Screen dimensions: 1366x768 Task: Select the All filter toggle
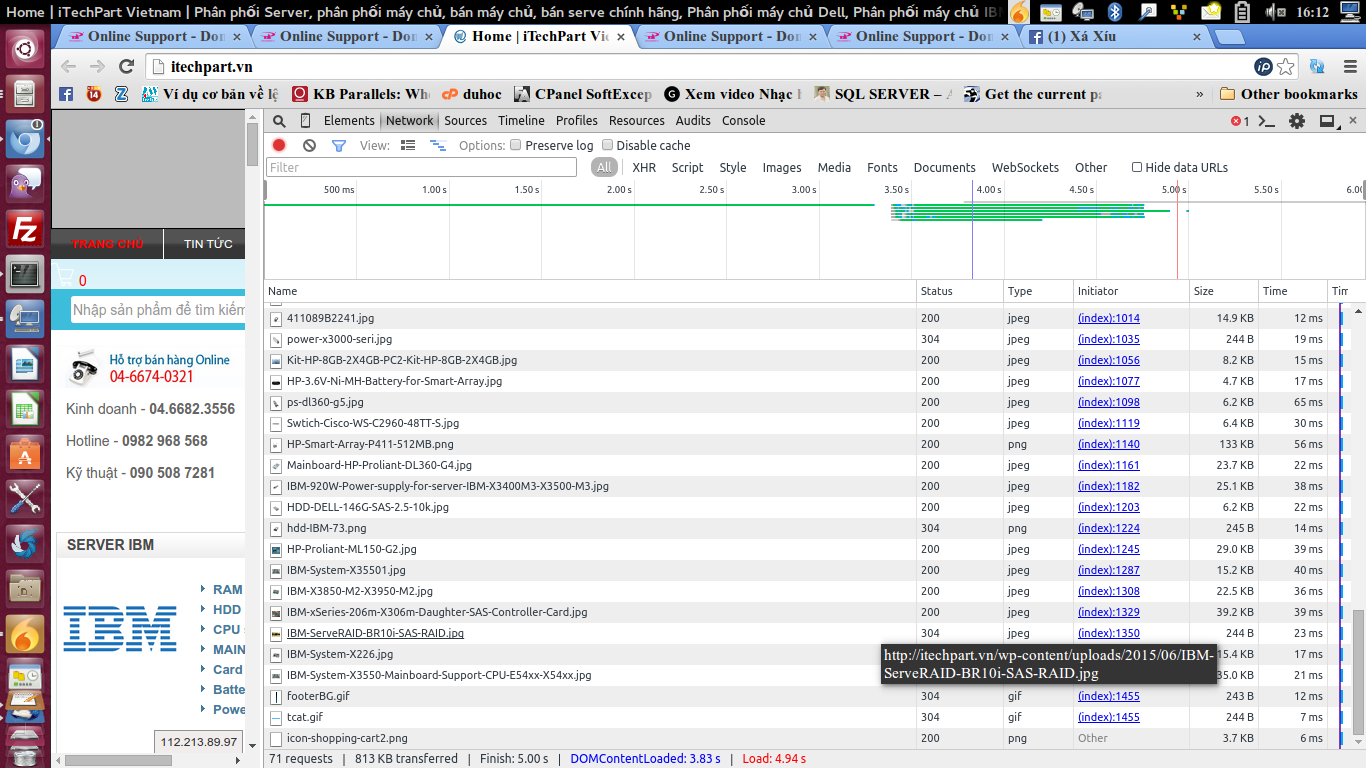tap(604, 167)
